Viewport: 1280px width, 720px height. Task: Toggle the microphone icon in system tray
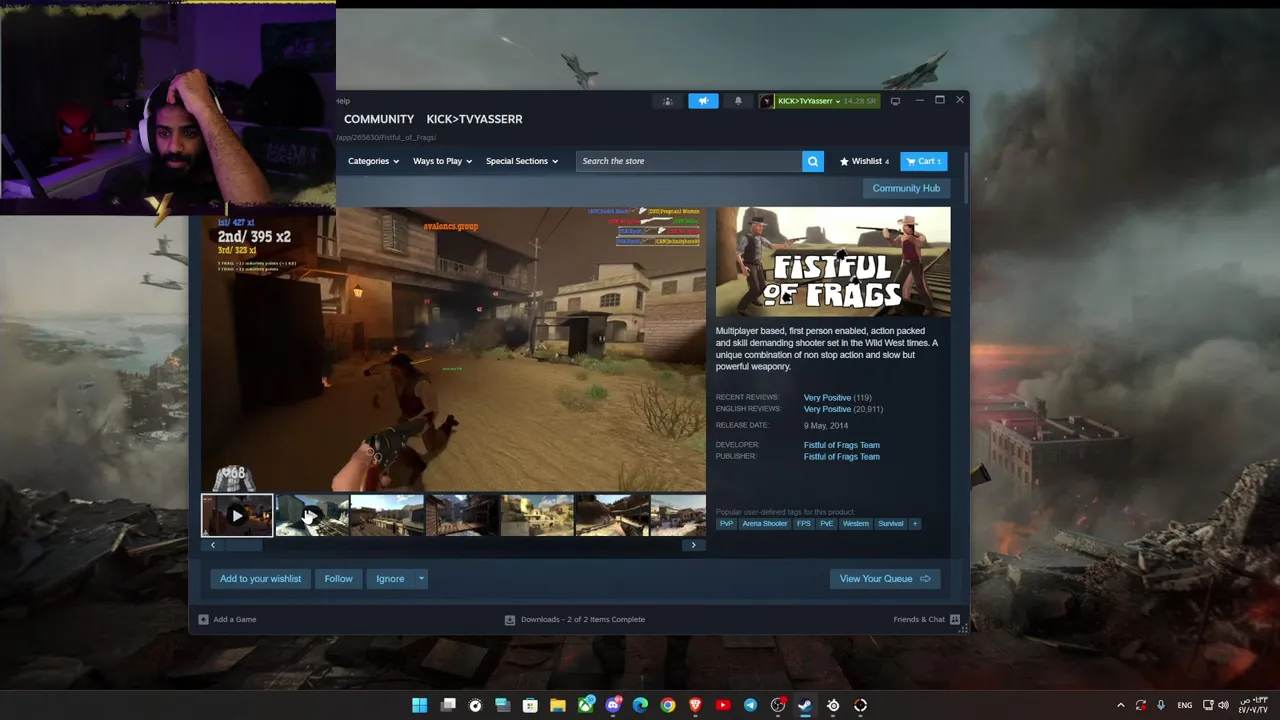pos(1161,705)
